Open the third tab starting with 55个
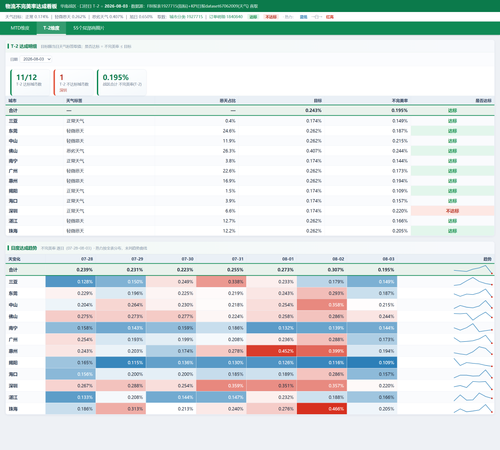 pos(89,28)
